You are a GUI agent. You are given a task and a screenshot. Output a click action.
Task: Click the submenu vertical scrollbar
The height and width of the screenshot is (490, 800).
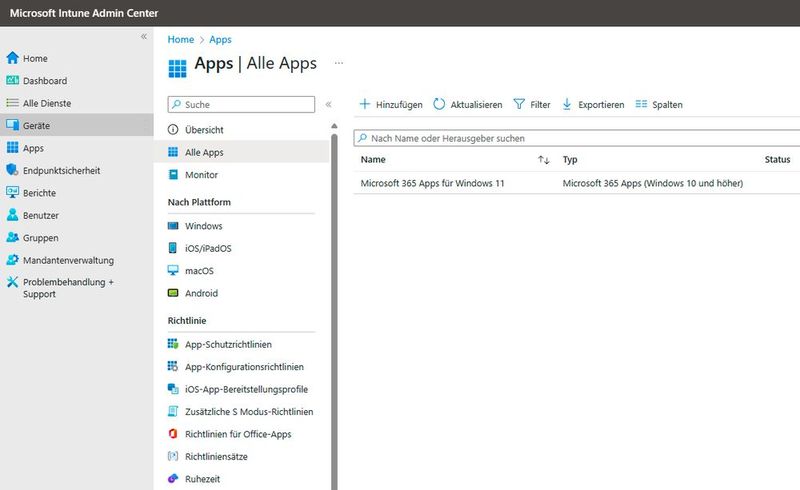334,311
